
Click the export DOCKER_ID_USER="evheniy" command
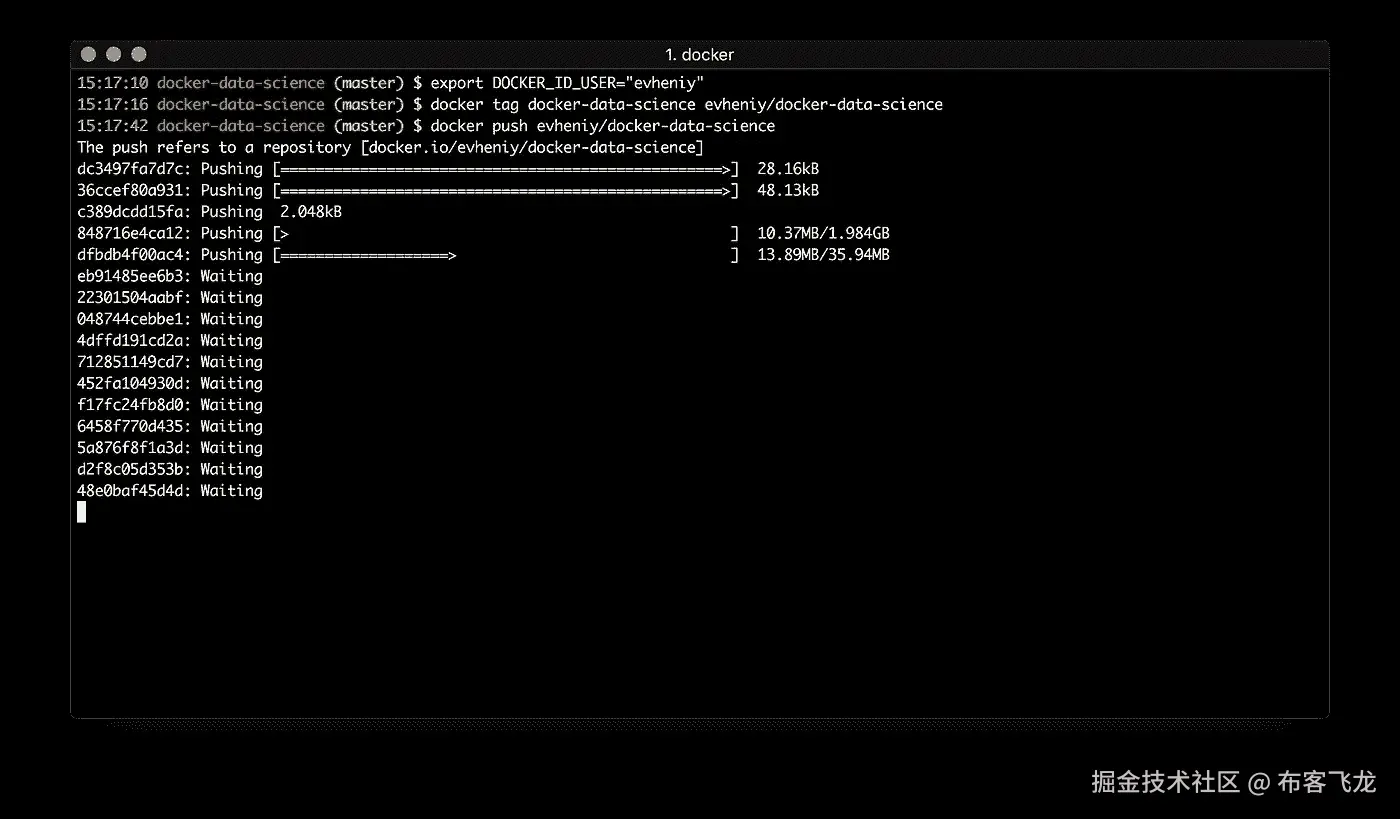click(568, 83)
